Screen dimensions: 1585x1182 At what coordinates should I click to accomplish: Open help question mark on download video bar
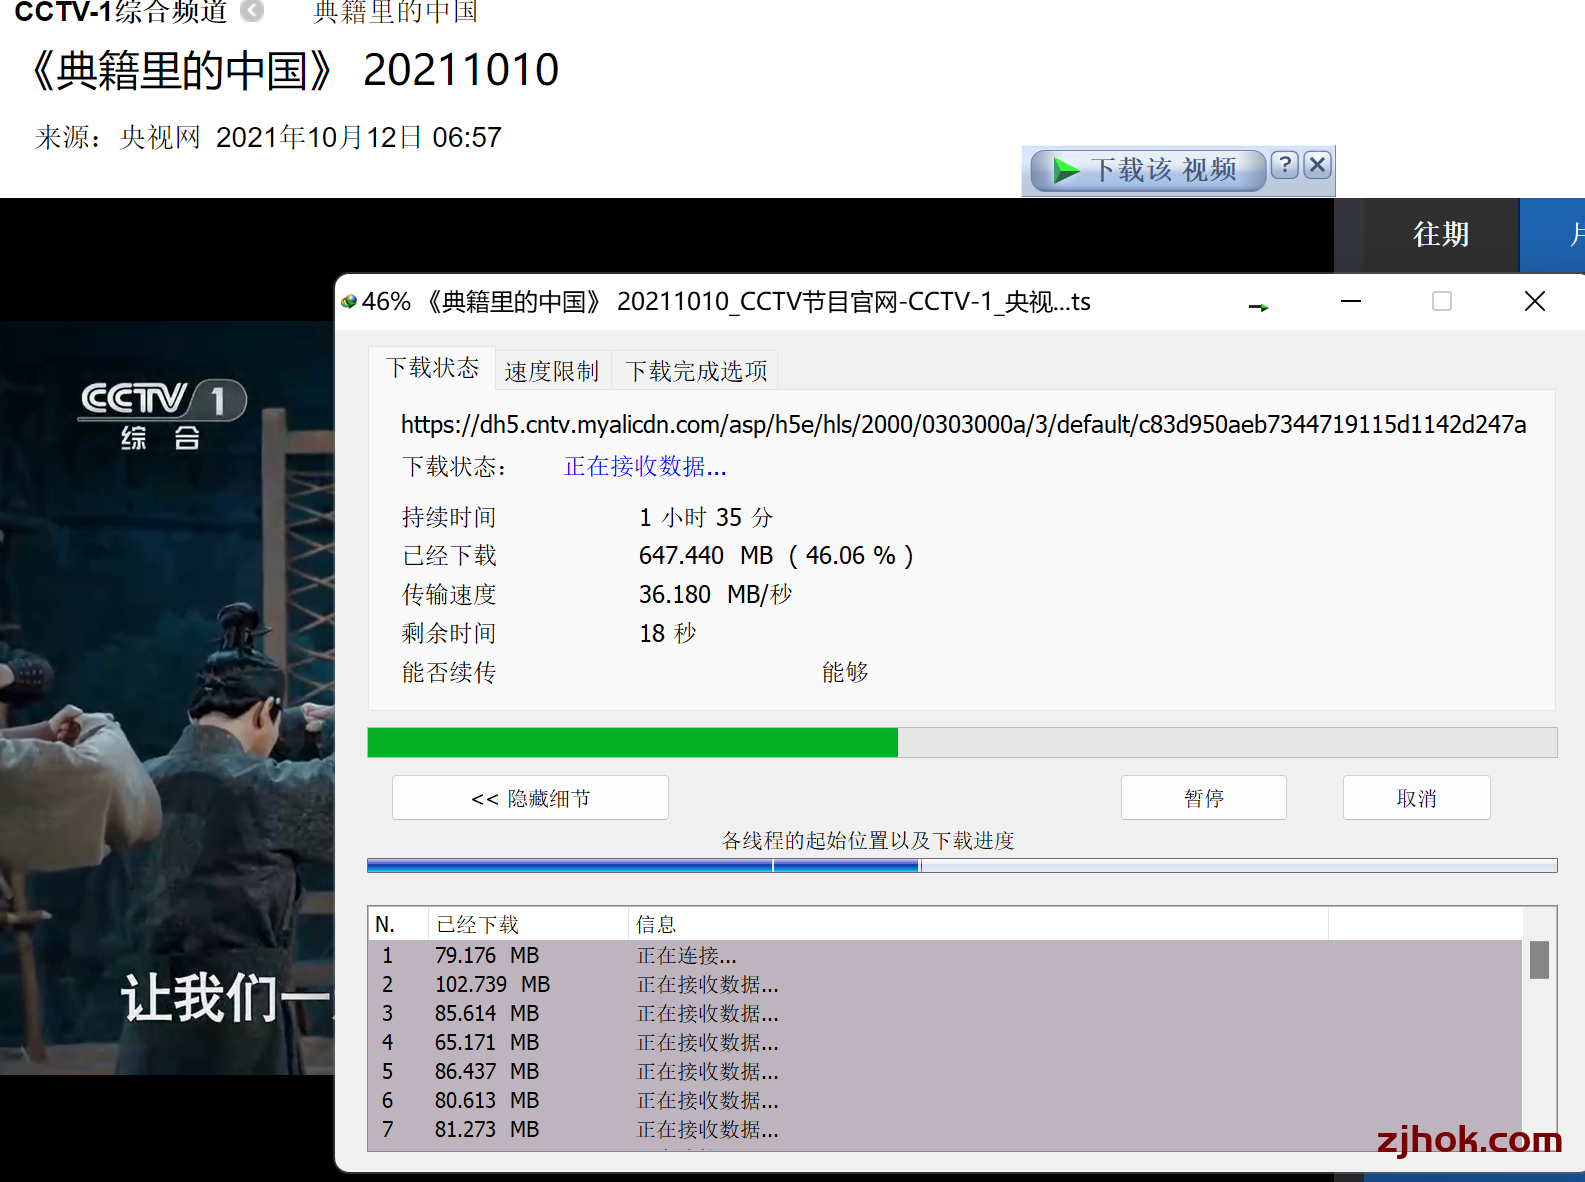[x=1285, y=165]
